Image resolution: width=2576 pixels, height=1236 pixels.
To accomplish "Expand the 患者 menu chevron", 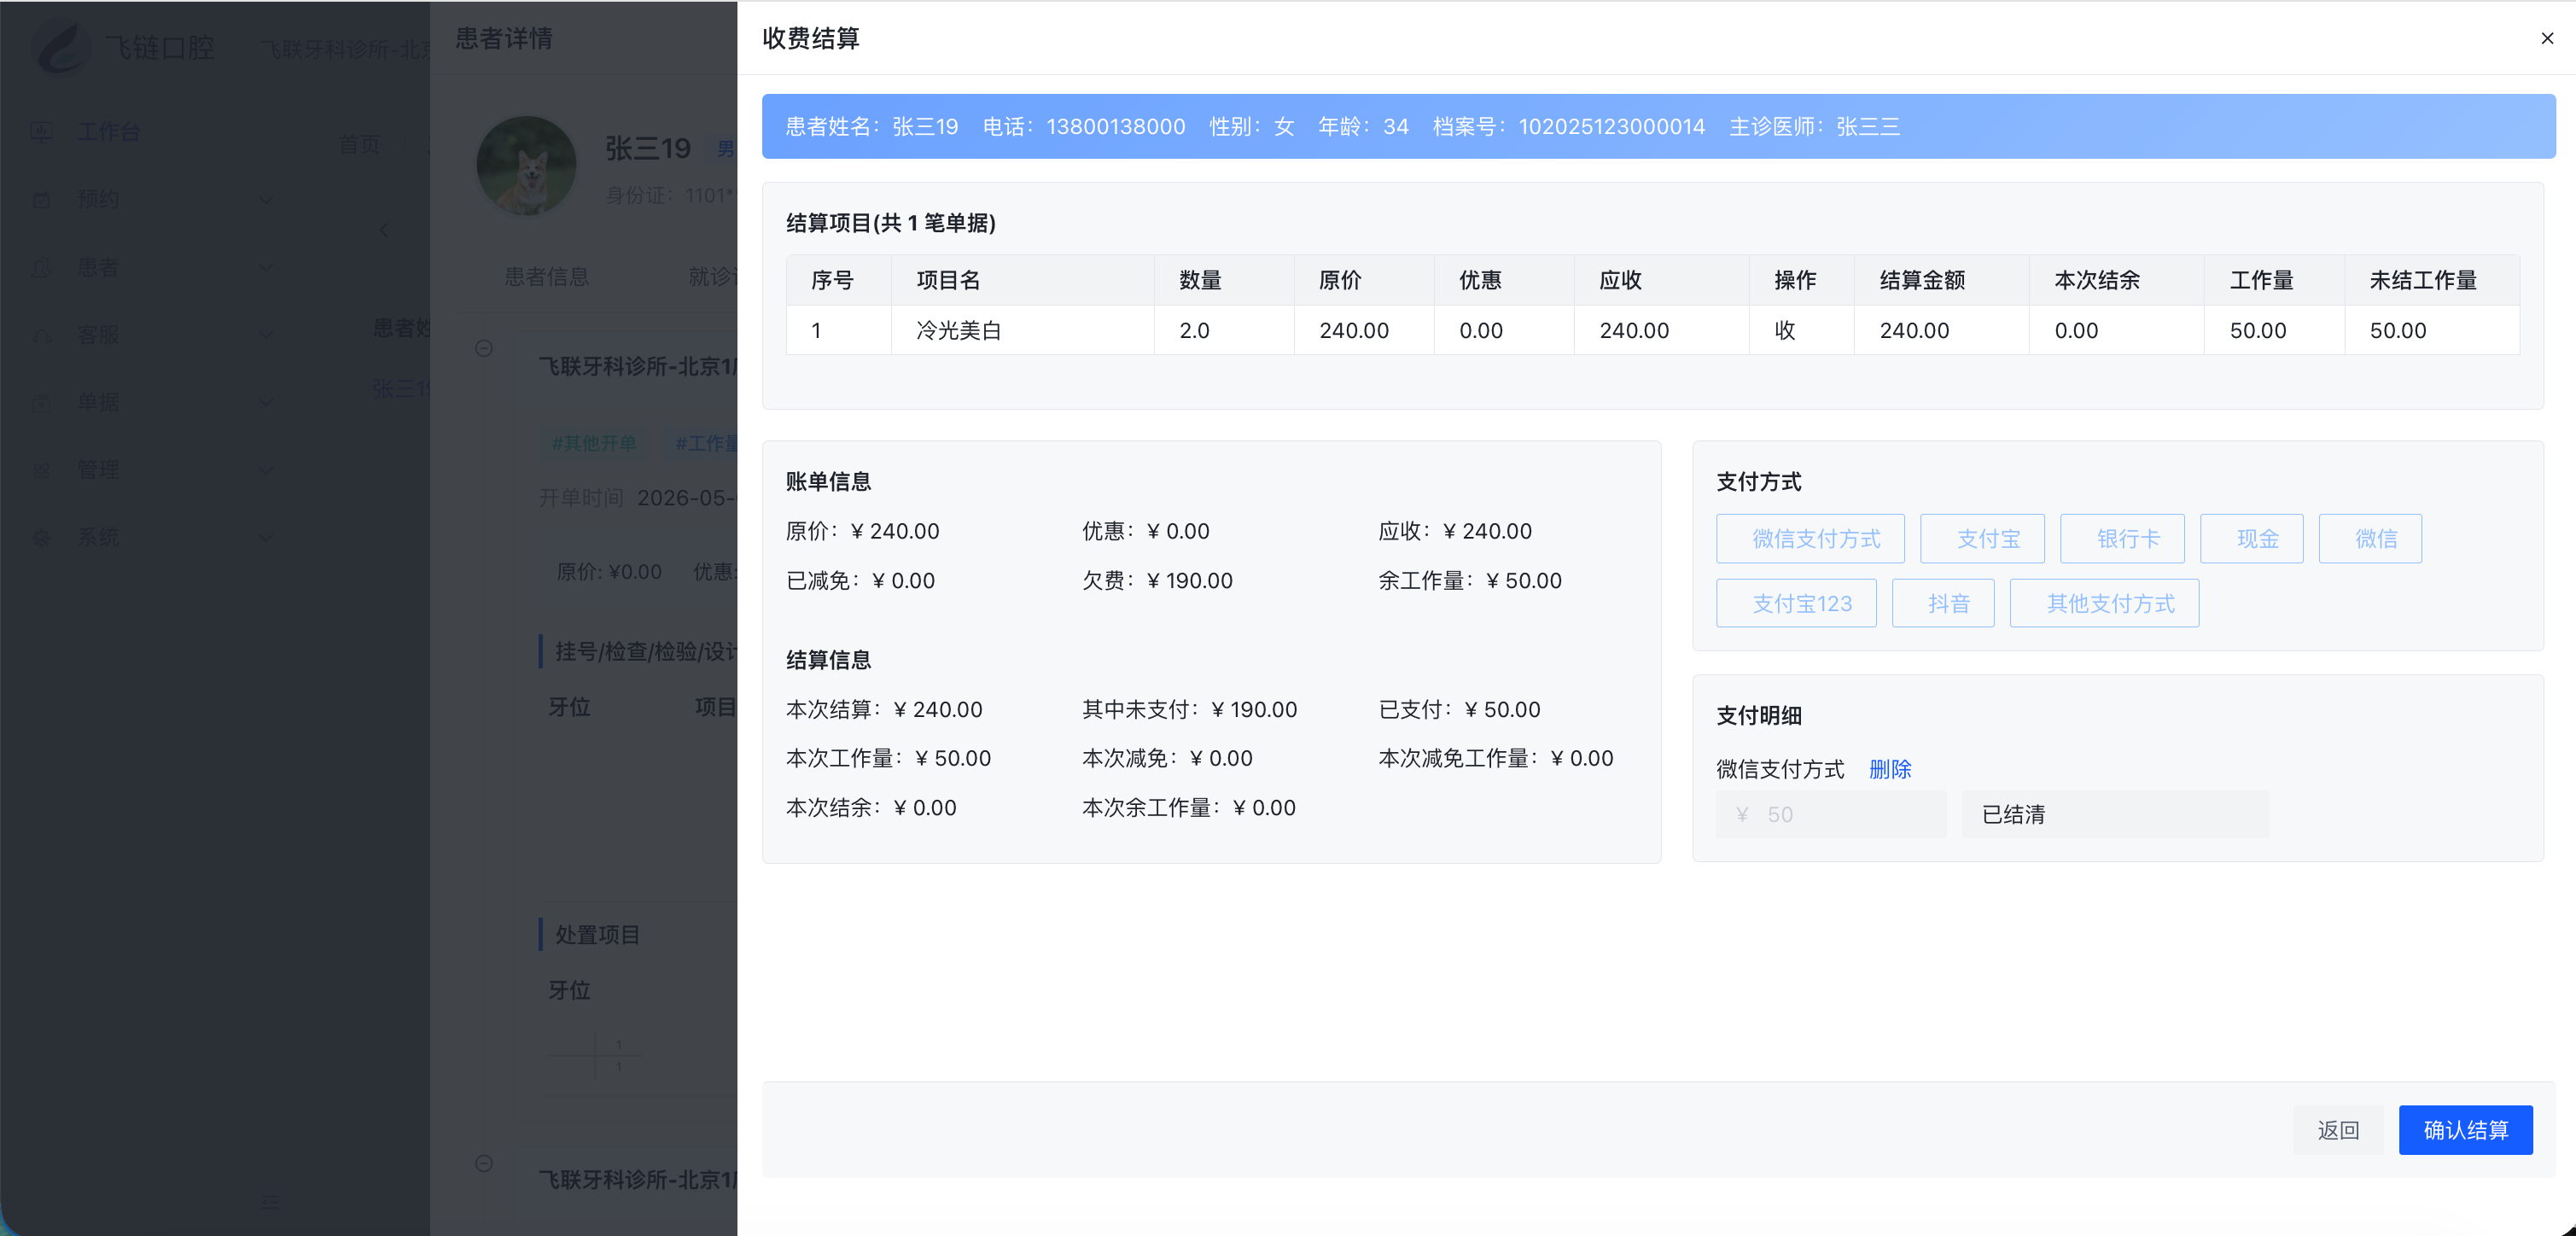I will [265, 267].
